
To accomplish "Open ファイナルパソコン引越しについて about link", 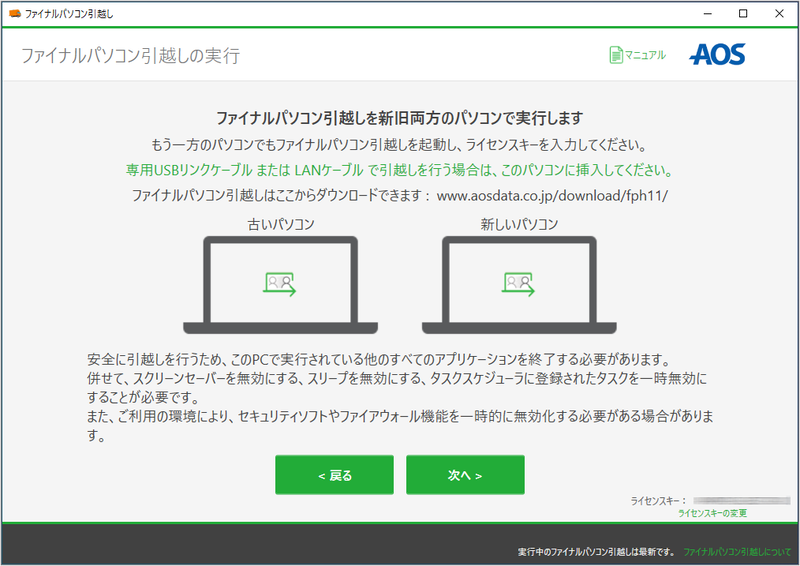I will pyautogui.click(x=737, y=552).
